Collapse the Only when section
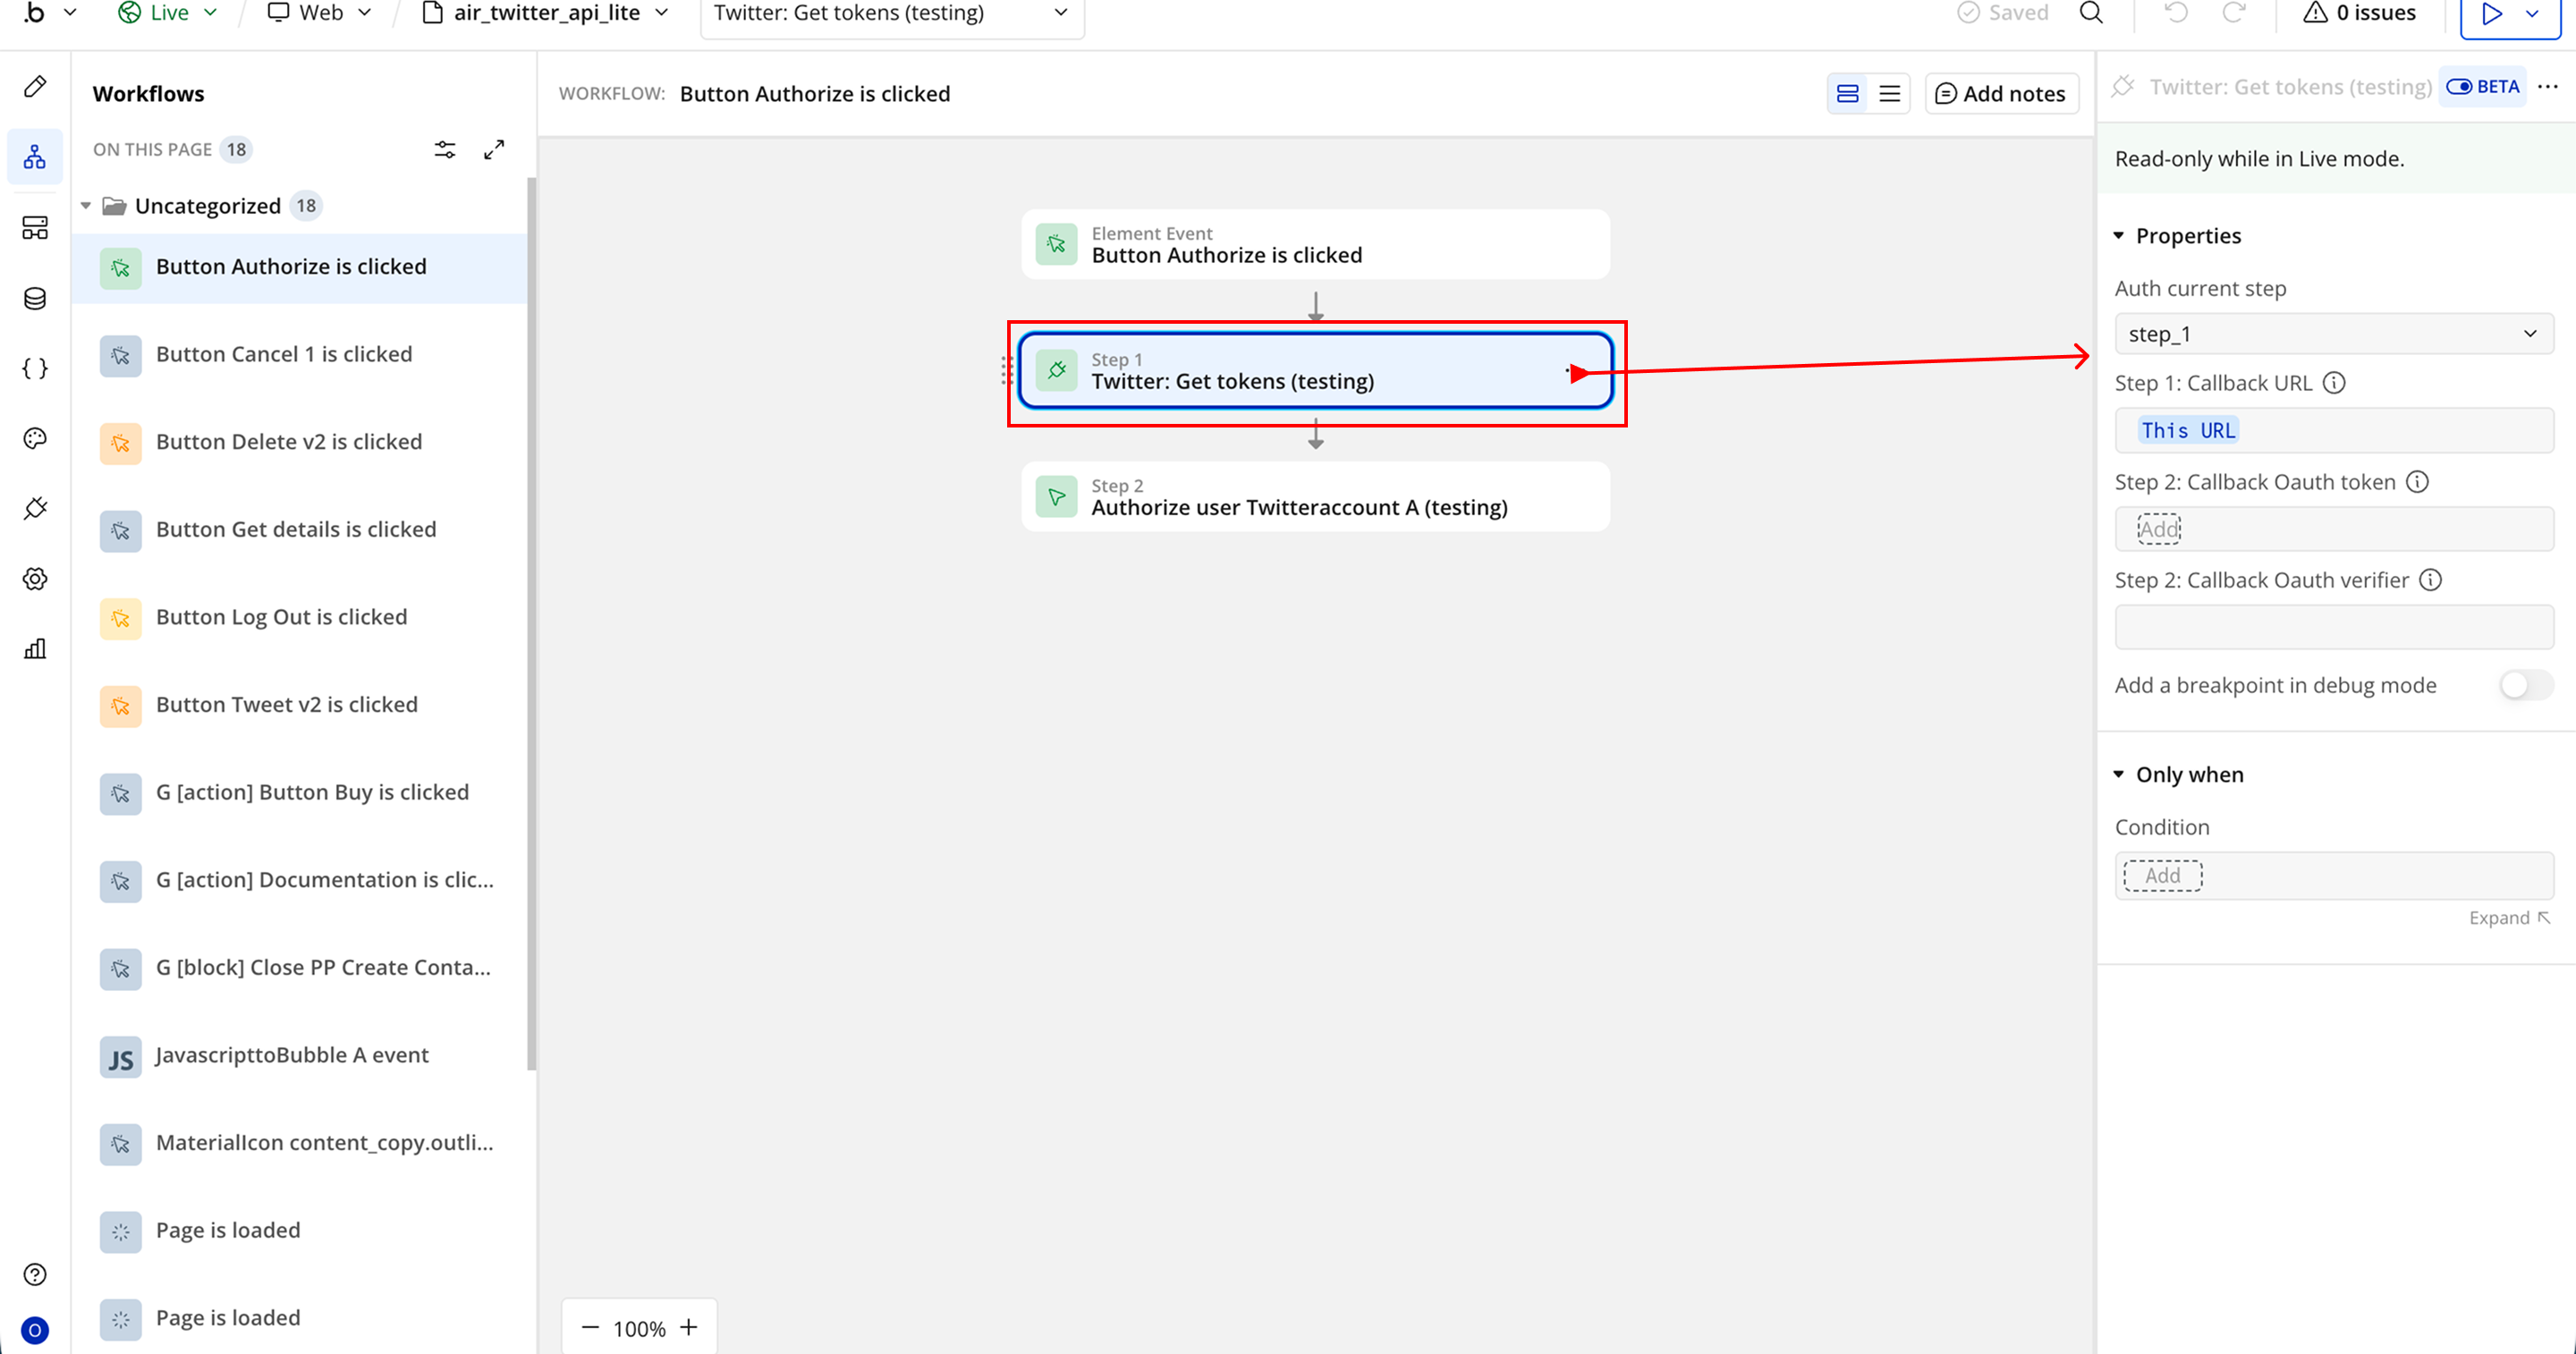2576x1354 pixels. (2119, 774)
